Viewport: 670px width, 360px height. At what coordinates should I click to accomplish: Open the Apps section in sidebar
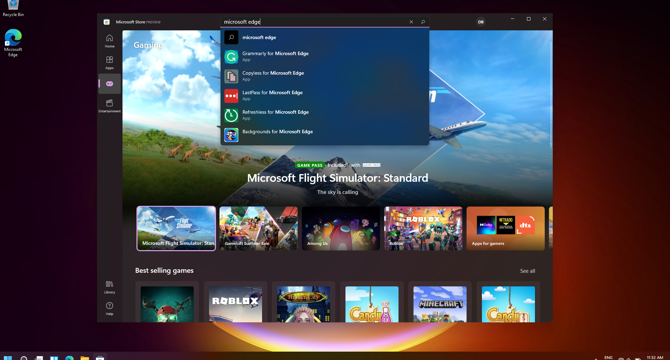click(x=109, y=62)
